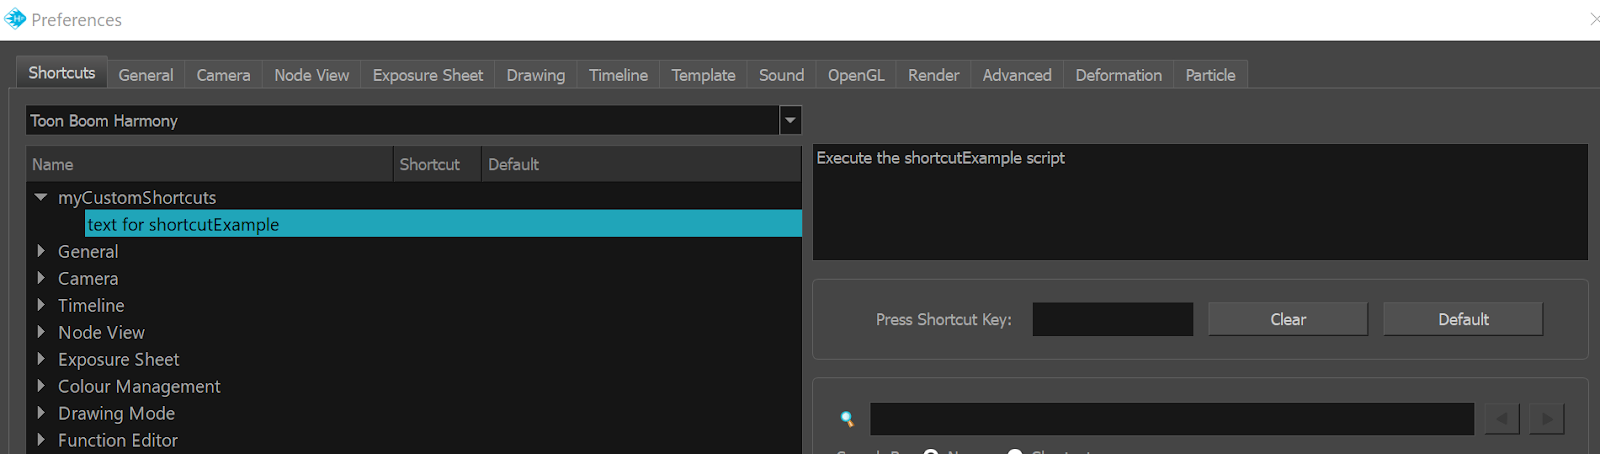Switch to the Sound tab

tap(781, 75)
